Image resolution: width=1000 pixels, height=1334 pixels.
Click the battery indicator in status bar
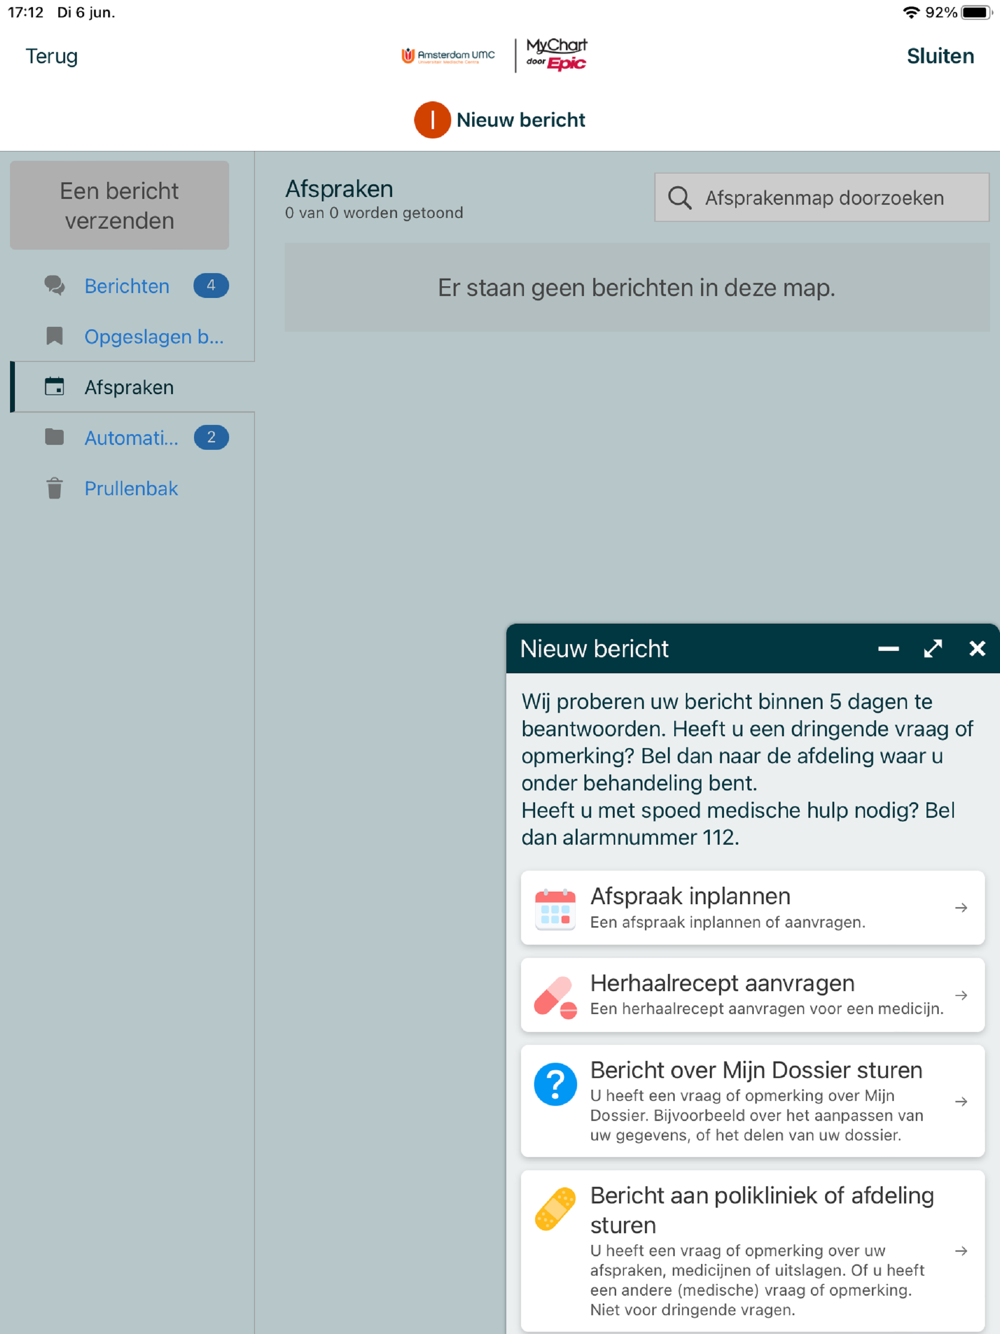pos(975,13)
